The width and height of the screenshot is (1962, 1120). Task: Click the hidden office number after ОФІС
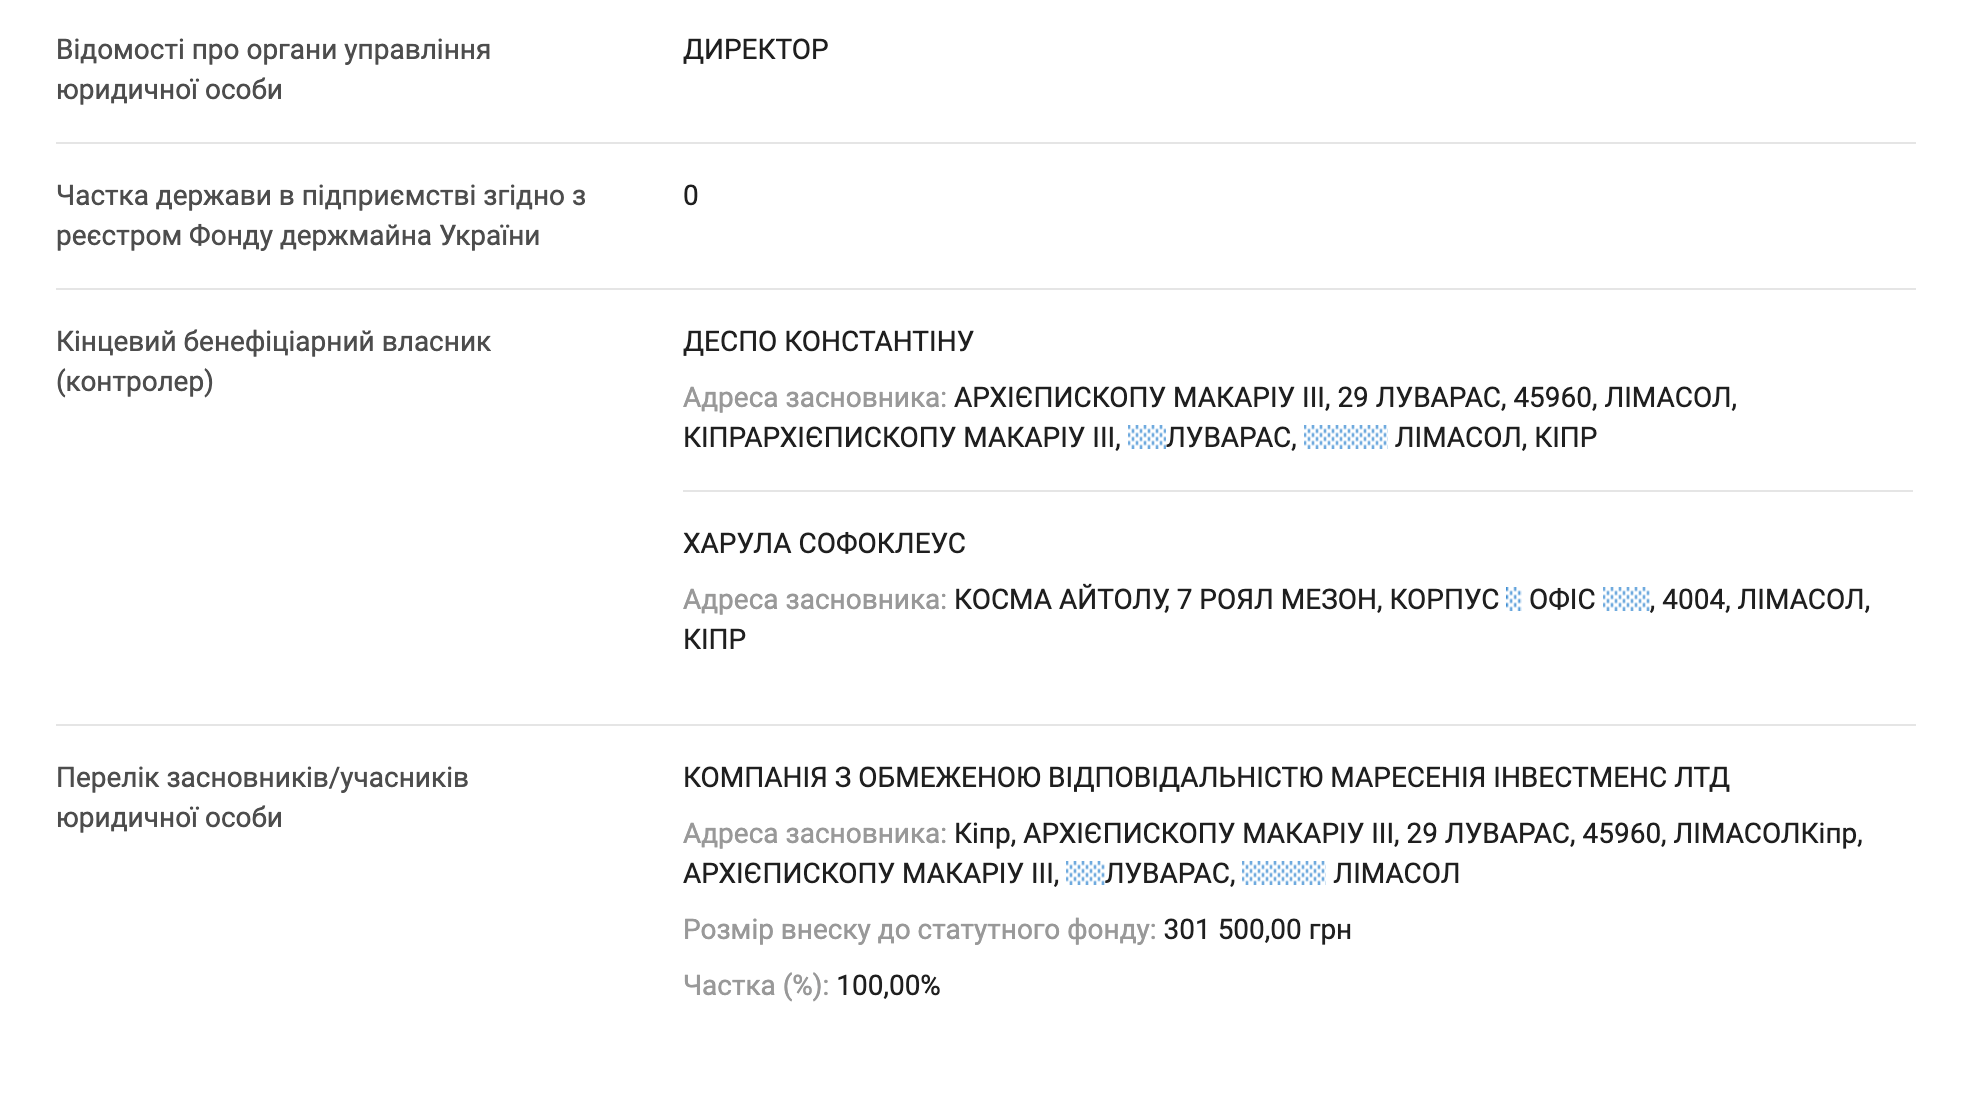tap(1625, 600)
